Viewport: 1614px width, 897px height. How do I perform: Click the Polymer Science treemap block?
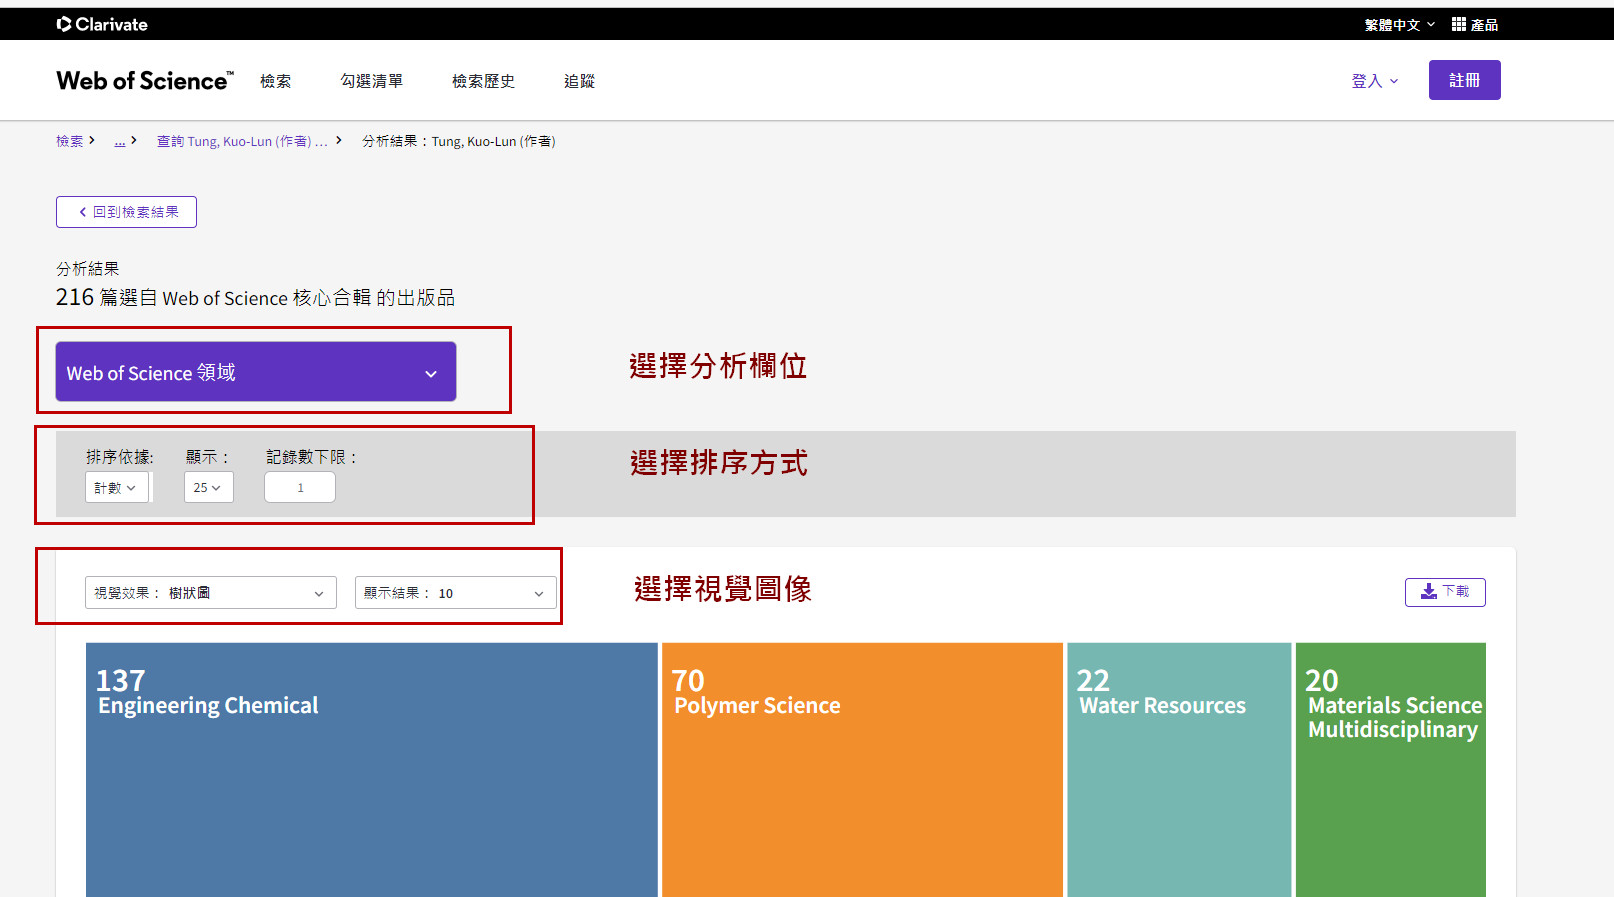pyautogui.click(x=862, y=770)
